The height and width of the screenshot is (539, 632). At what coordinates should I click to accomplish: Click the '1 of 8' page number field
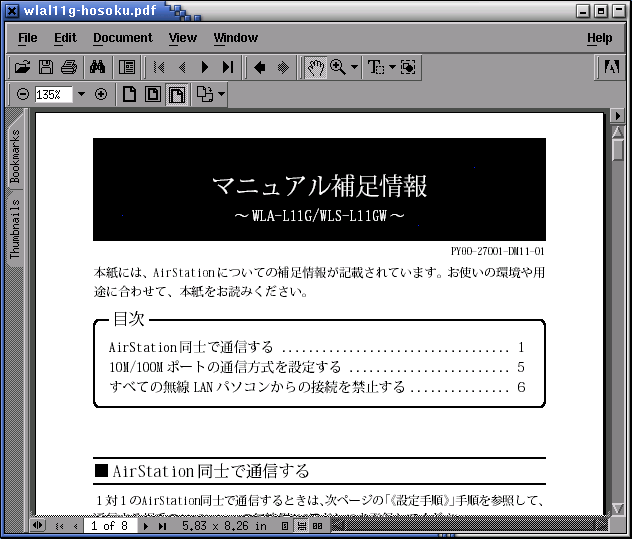click(110, 526)
